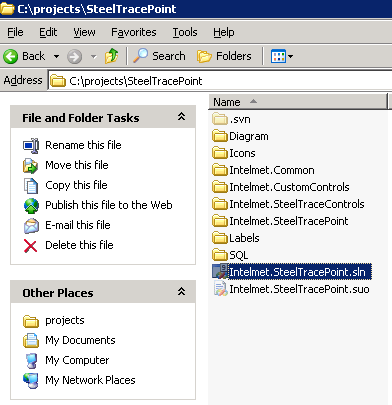The height and width of the screenshot is (405, 392).
Task: Go up one folder level icon
Action: (111, 56)
